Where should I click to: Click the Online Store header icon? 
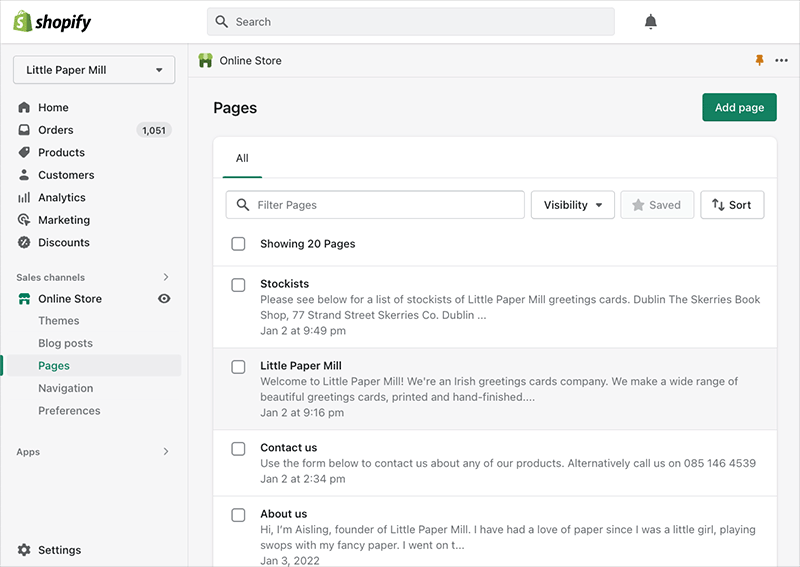pyautogui.click(x=205, y=60)
